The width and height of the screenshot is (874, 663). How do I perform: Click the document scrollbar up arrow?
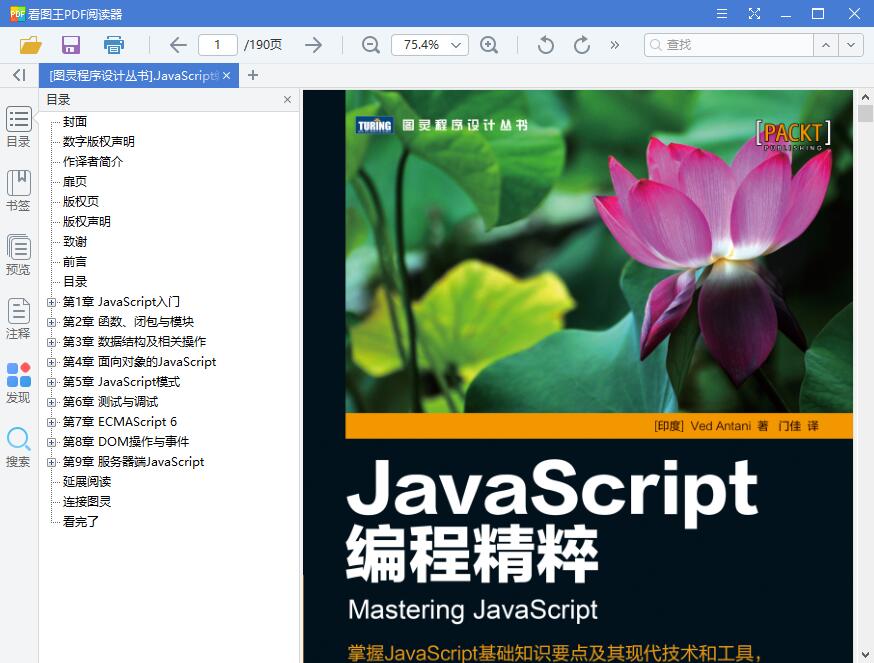tap(865, 97)
